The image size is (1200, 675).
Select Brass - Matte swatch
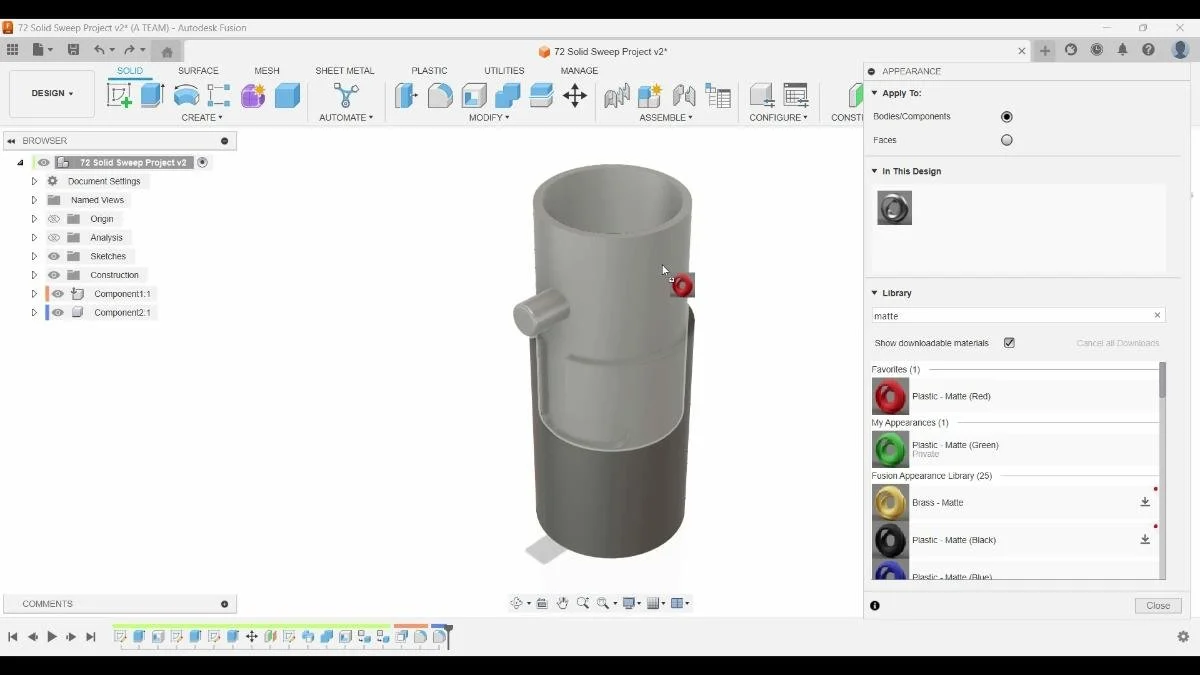point(890,503)
